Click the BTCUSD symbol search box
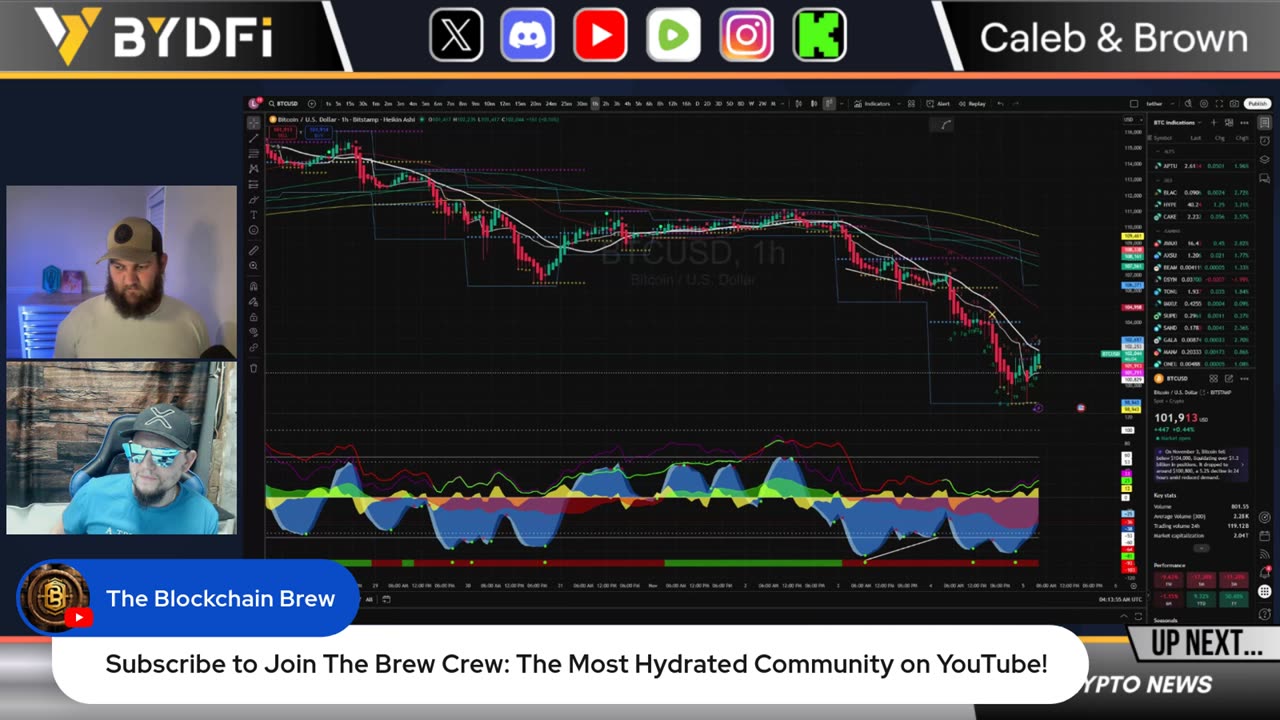 tap(284, 103)
